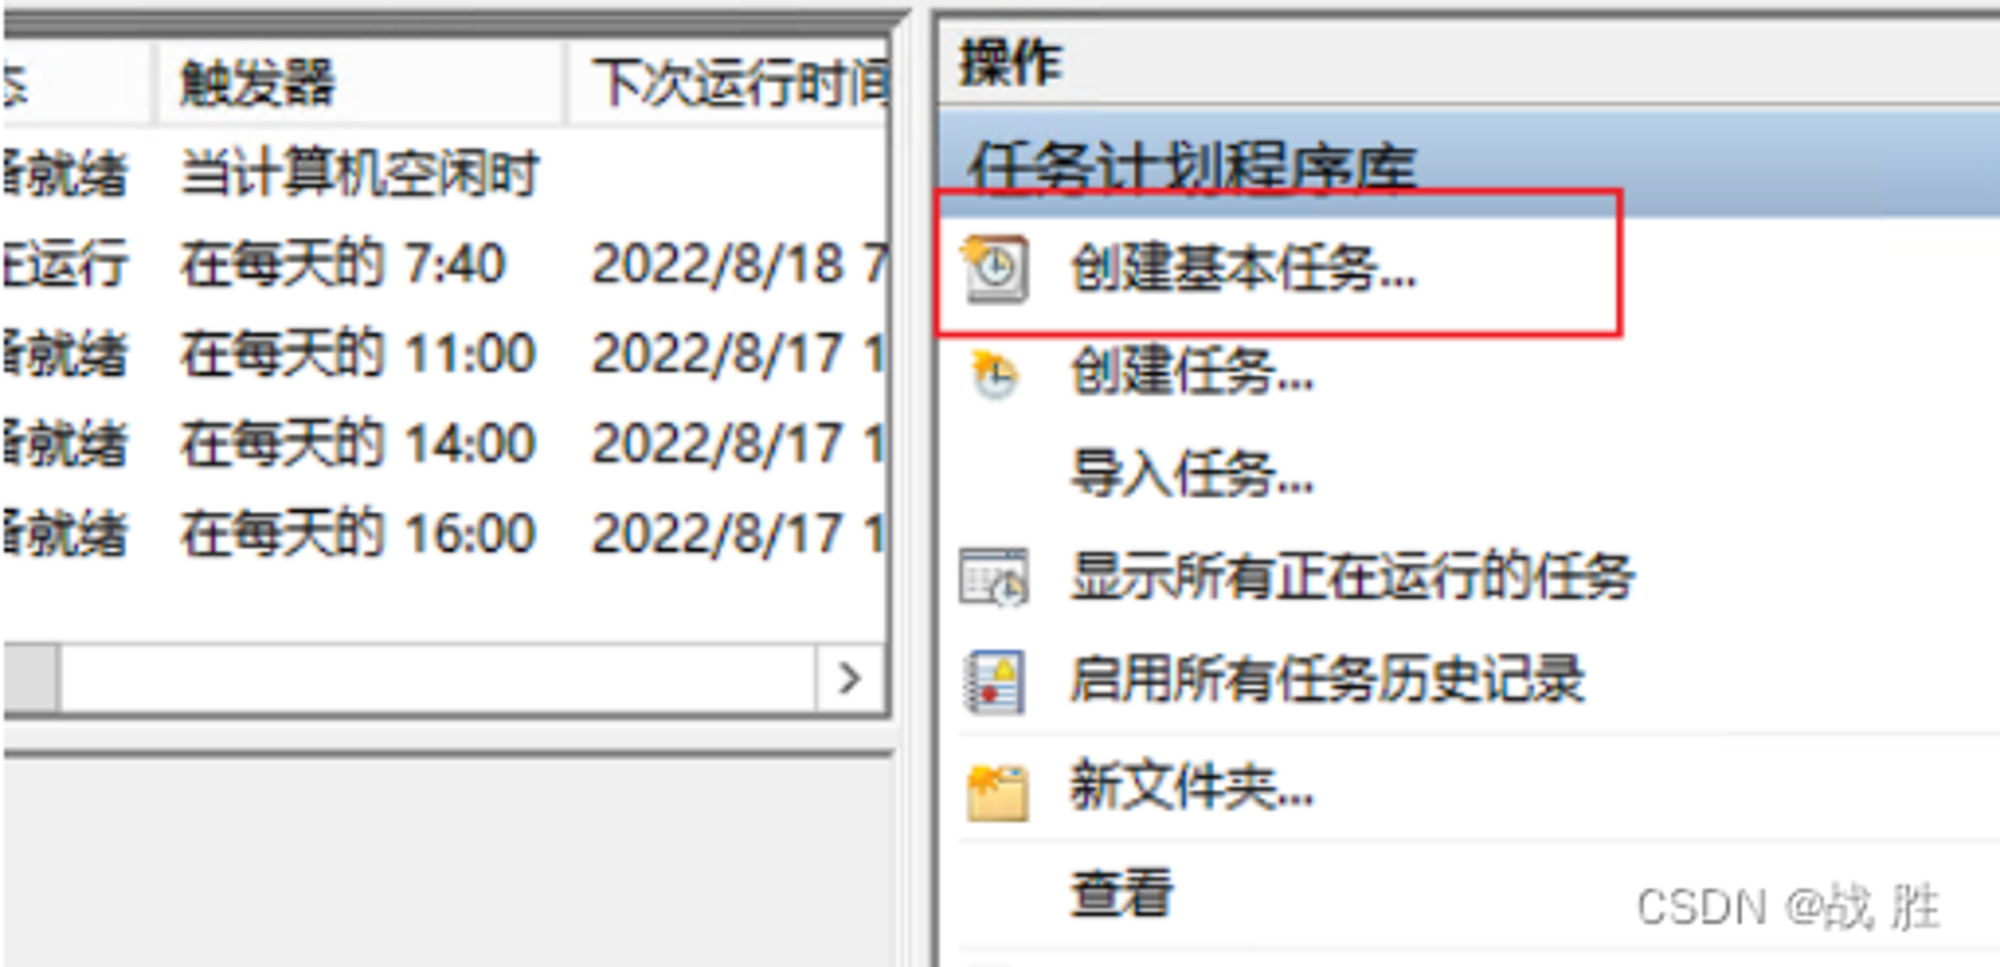Screen dimensions: 2000x967
Task: Click the horizontal scrollbar thumb
Action: tap(31, 679)
